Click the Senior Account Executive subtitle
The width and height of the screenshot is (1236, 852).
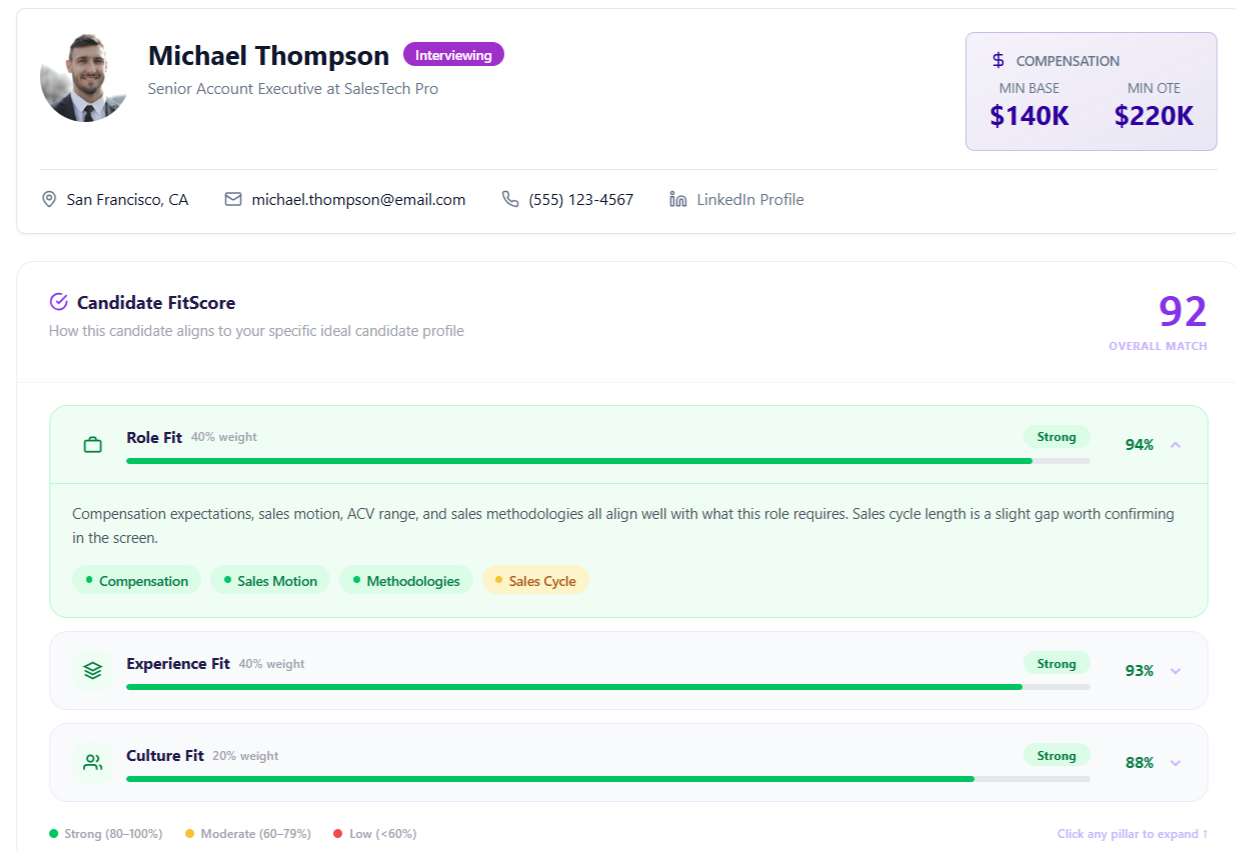click(293, 88)
